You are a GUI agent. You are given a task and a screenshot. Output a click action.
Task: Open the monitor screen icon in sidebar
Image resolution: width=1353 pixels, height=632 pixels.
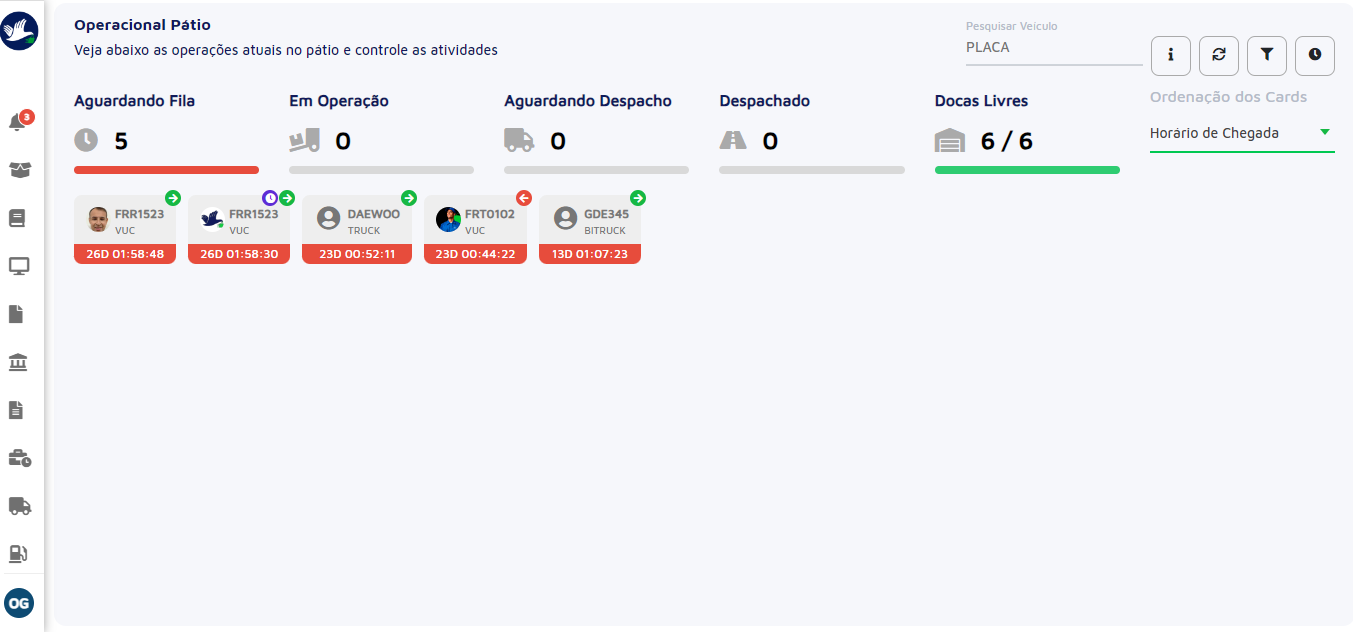tap(19, 266)
